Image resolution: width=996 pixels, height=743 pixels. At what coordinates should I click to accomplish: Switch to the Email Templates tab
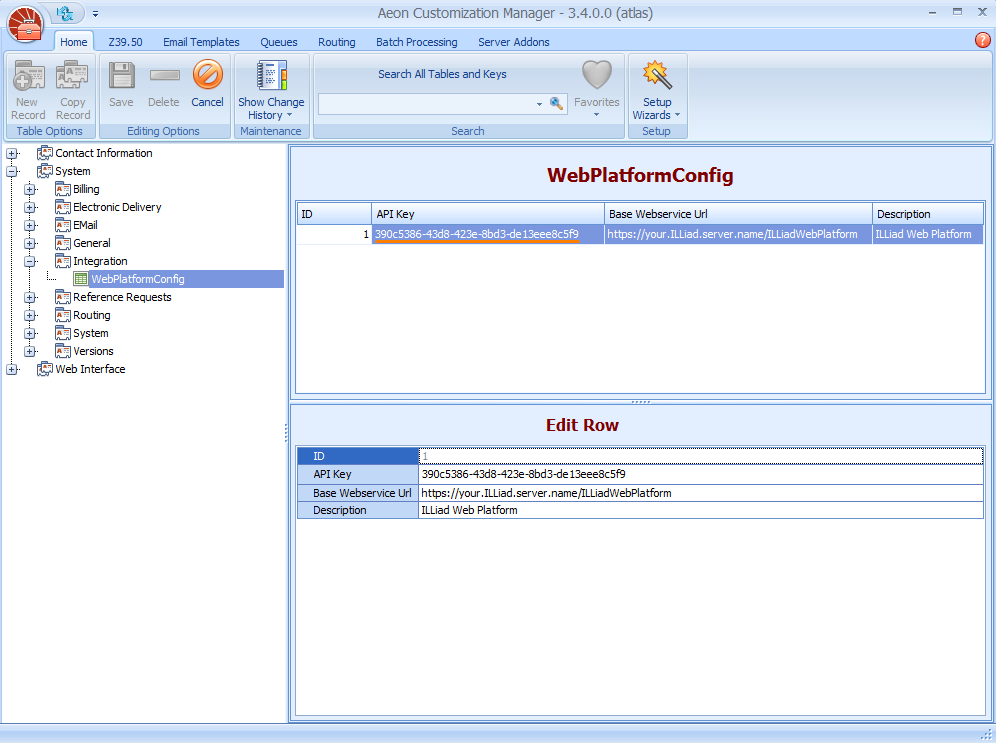201,42
